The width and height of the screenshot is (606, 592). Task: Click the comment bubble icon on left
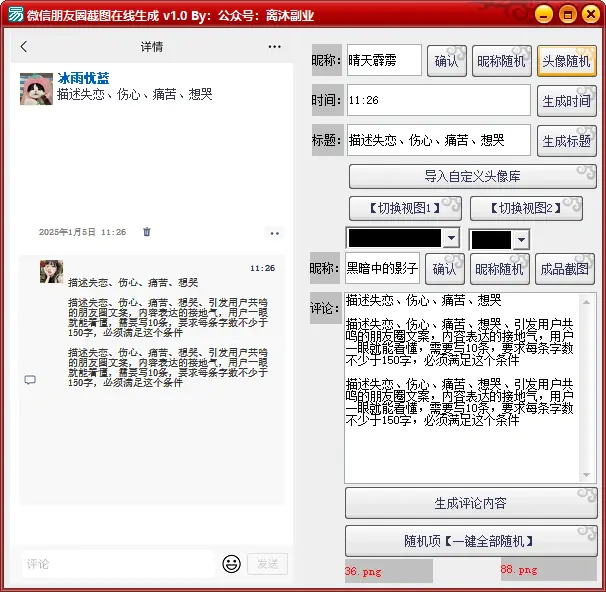pyautogui.click(x=30, y=380)
